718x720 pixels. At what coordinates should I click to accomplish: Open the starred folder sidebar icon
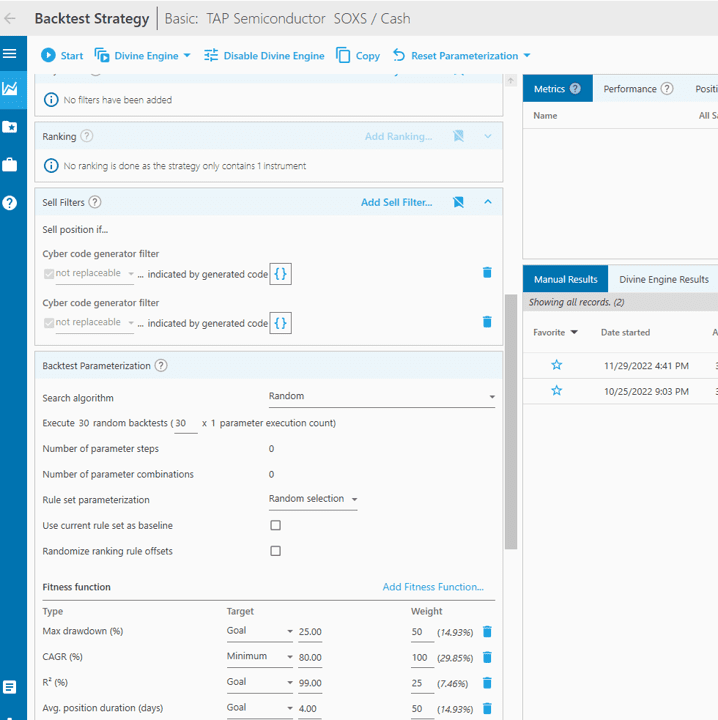click(10, 127)
